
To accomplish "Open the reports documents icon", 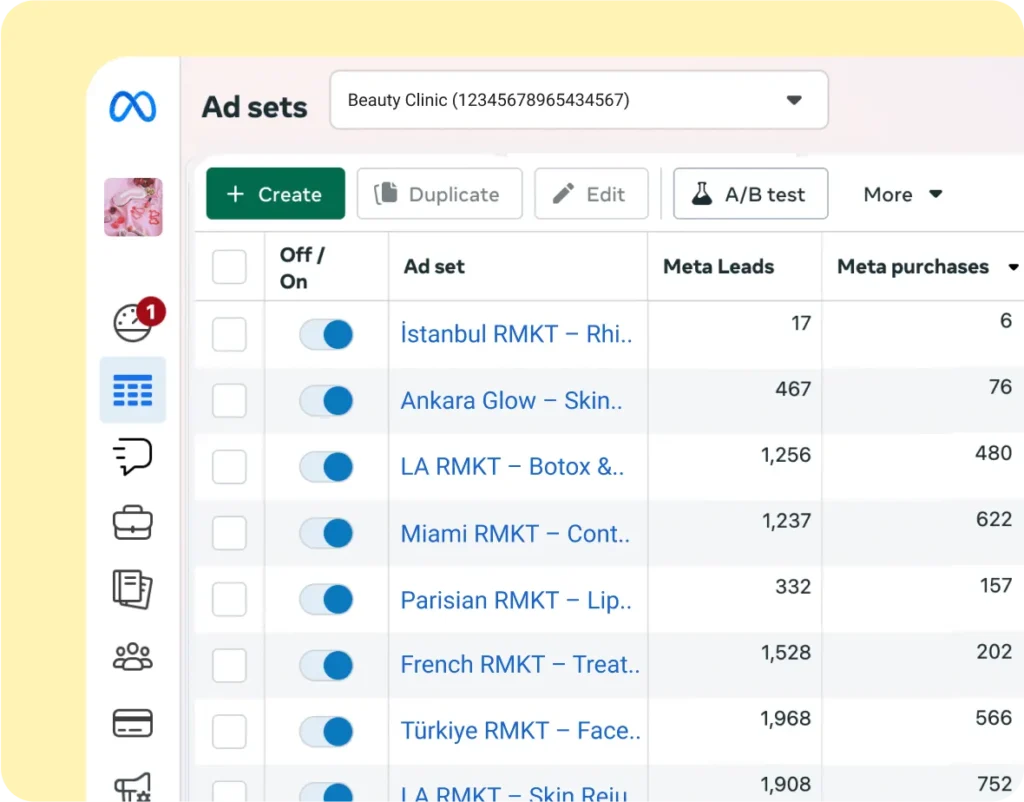I will click(133, 589).
